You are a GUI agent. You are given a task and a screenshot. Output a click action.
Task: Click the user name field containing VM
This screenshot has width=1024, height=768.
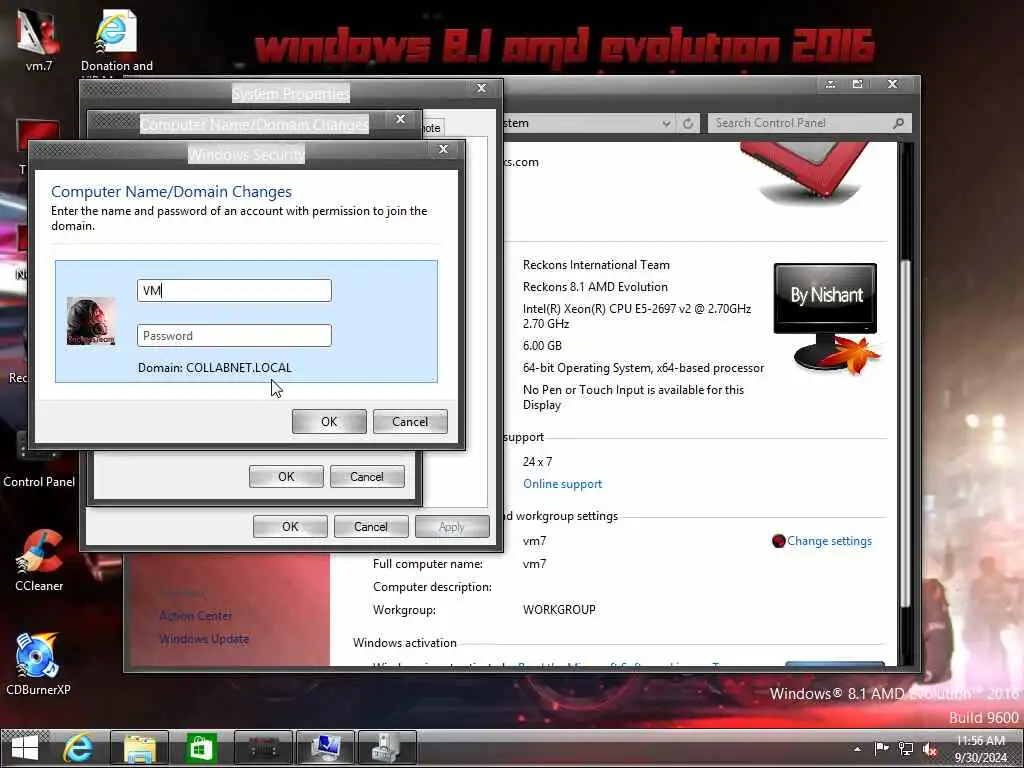[234, 291]
